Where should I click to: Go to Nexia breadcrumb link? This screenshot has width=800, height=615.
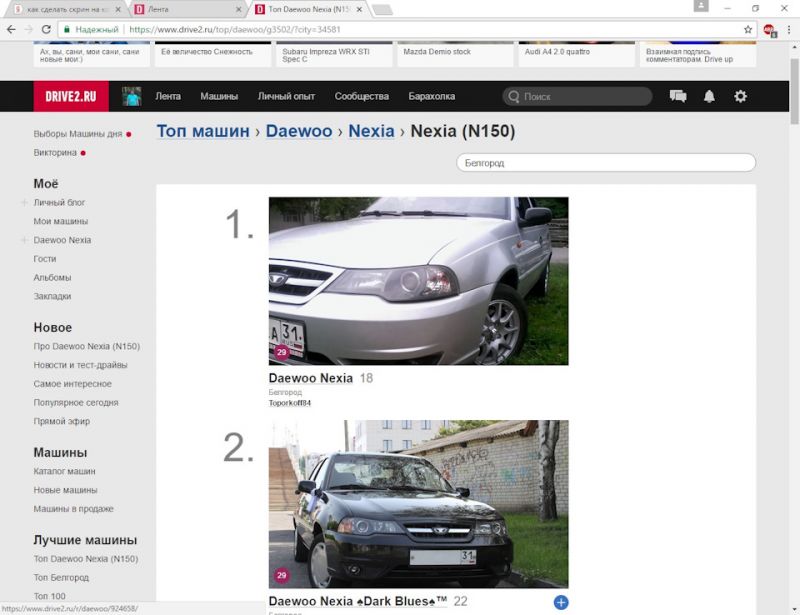point(371,131)
